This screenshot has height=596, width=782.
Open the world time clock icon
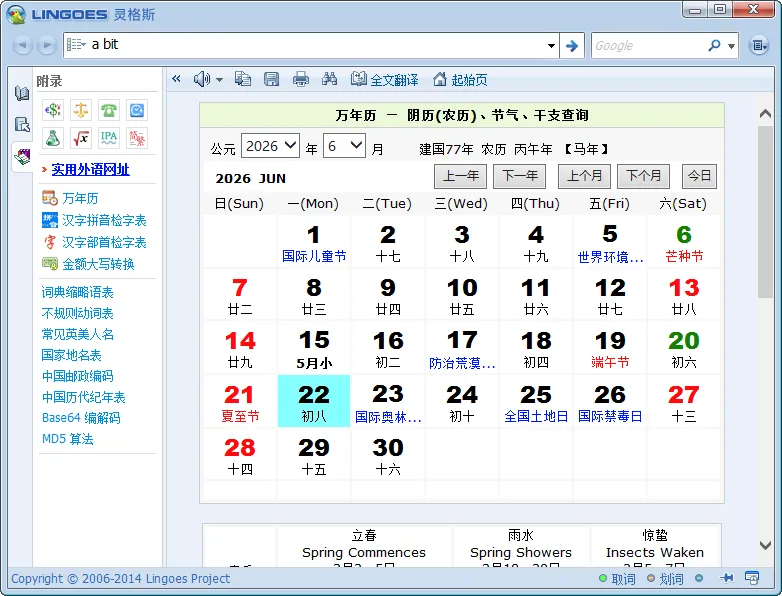coord(137,110)
